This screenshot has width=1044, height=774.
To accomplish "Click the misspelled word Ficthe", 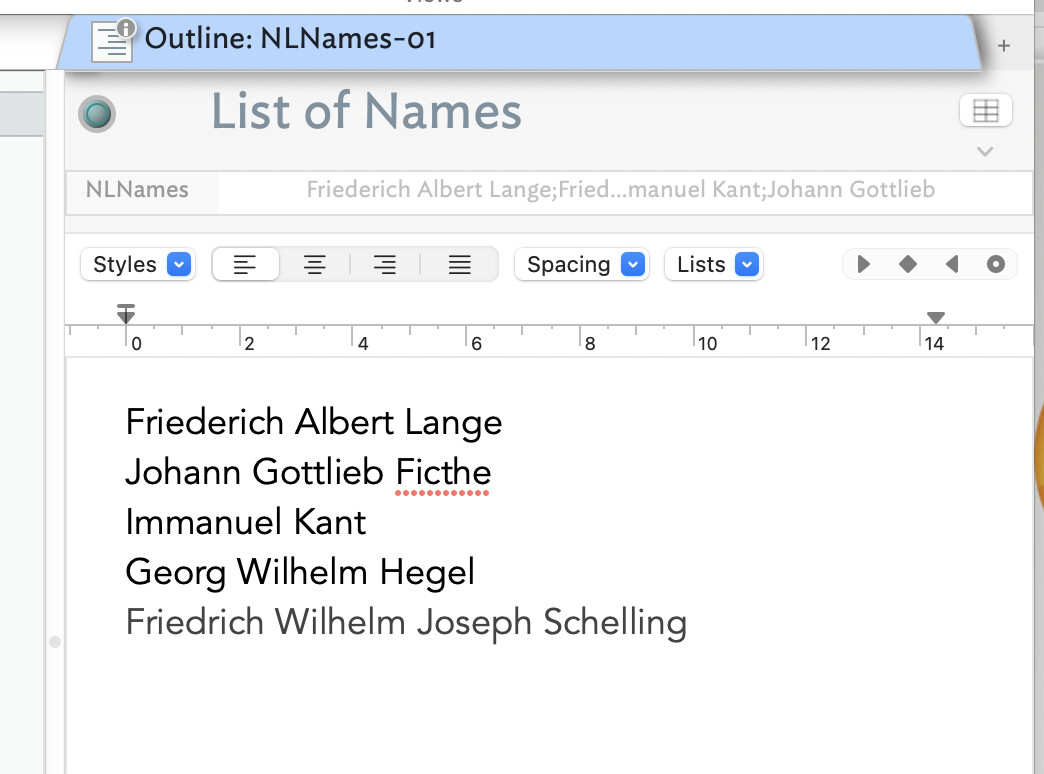I will pos(443,473).
